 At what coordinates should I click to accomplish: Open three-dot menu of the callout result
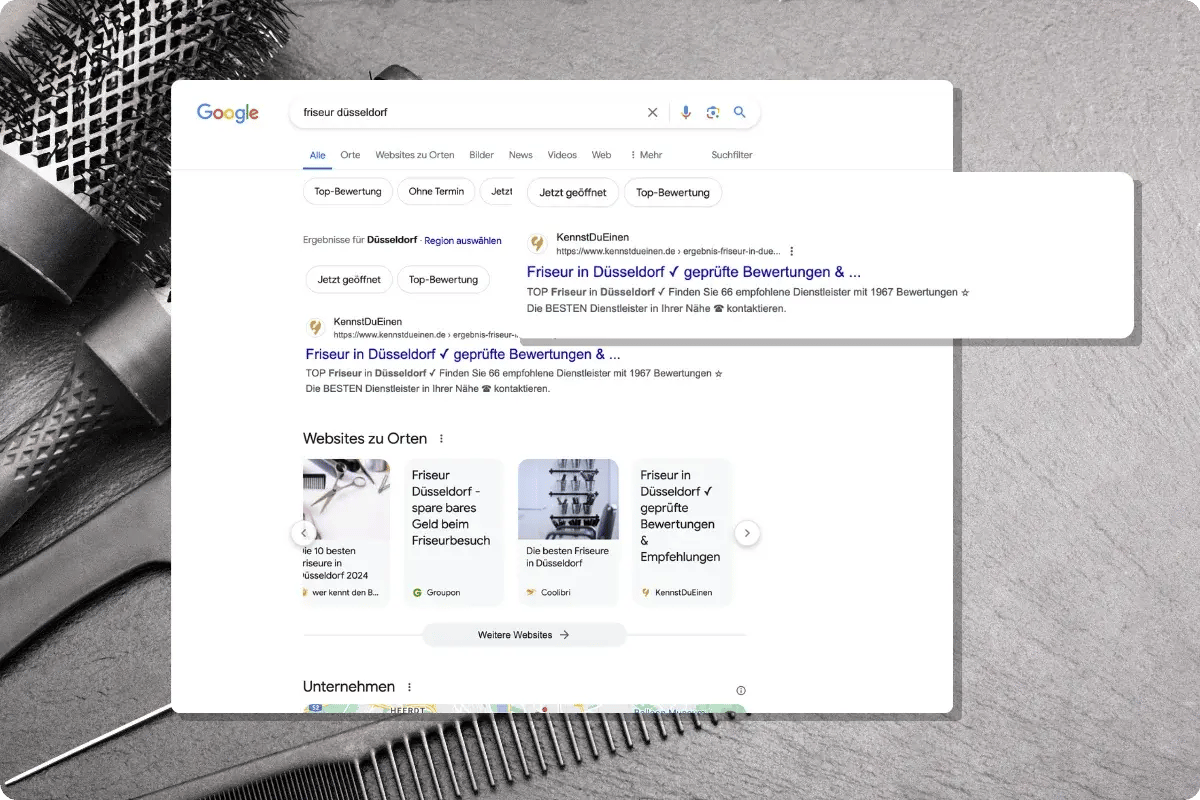point(792,252)
